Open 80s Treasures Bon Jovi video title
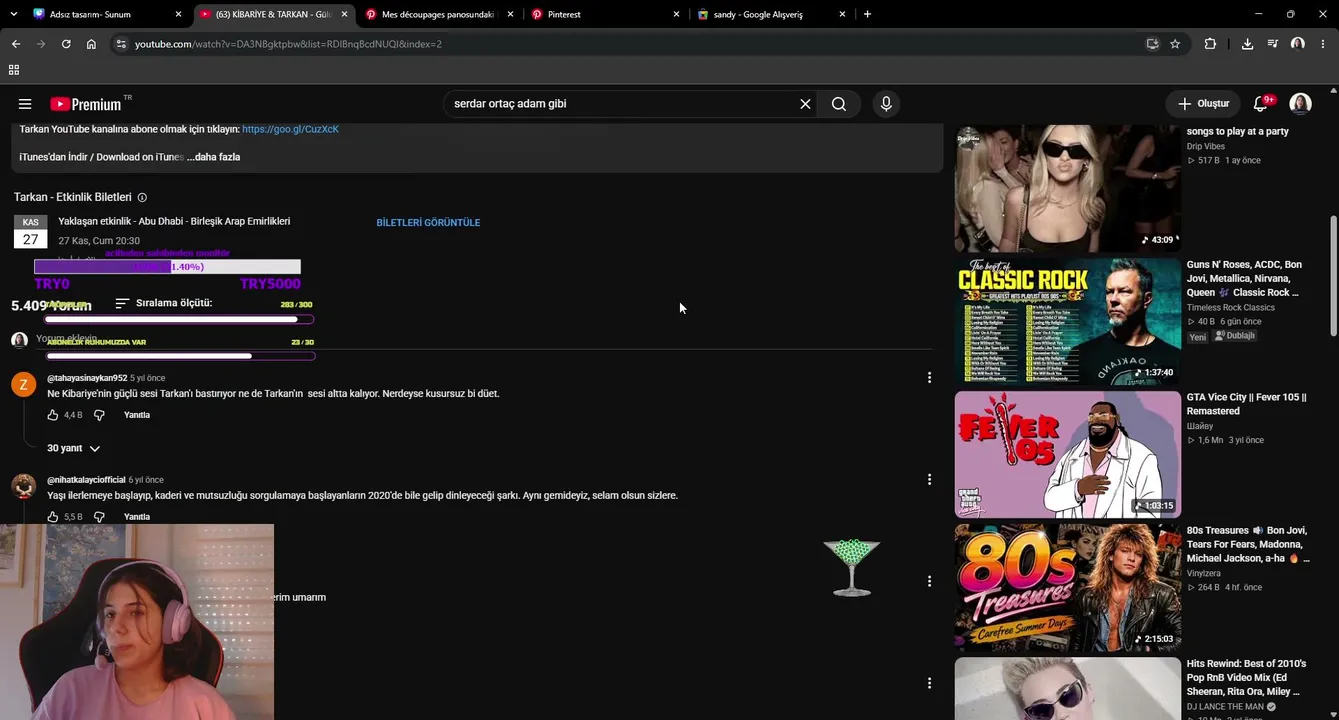Screen dimensions: 1339x720 (1248, 544)
